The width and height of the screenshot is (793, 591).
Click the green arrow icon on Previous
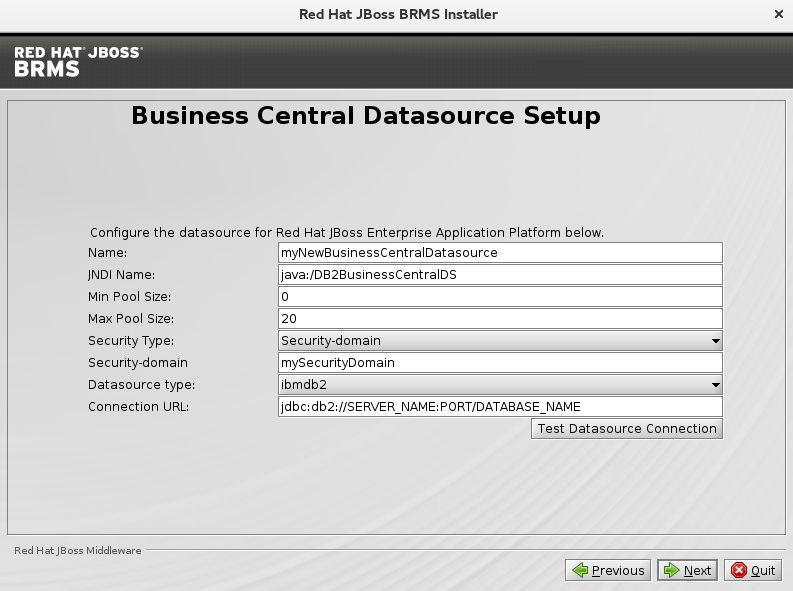(580, 570)
